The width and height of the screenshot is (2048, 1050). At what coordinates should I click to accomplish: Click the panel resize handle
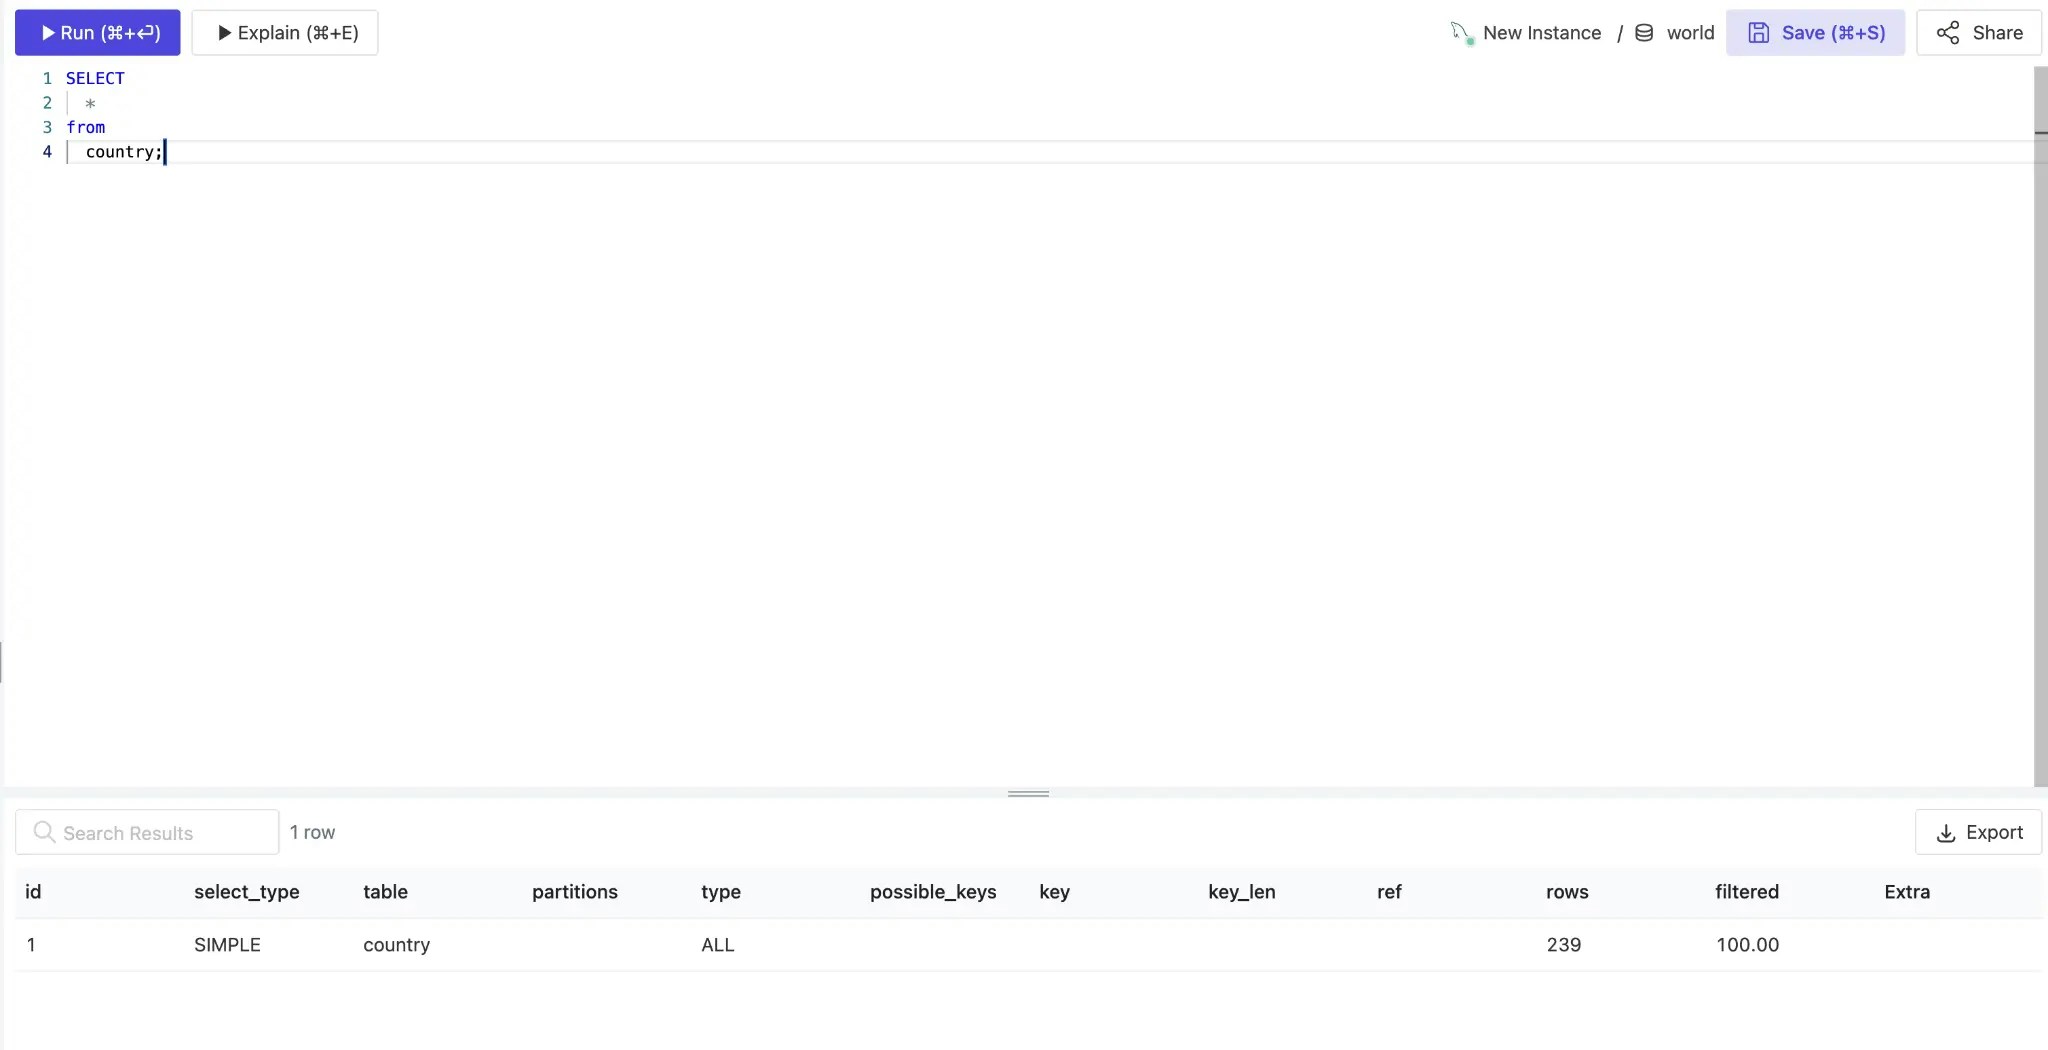1028,793
